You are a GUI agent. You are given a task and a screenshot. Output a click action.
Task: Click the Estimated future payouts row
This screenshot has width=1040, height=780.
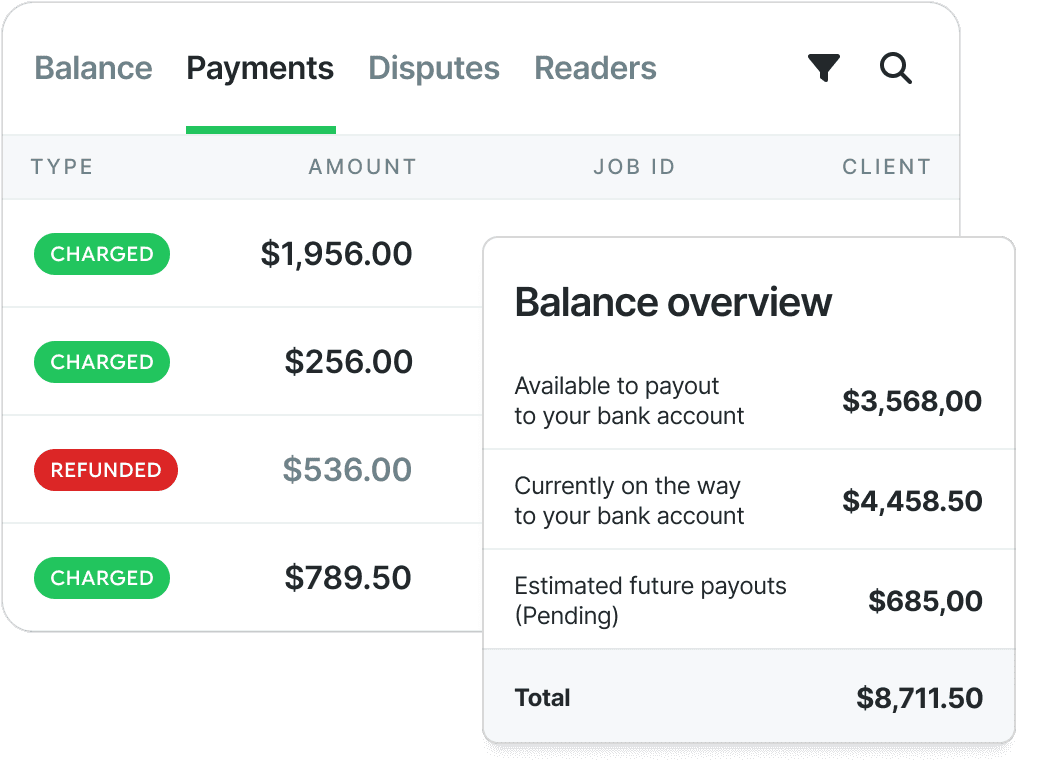[x=749, y=600]
